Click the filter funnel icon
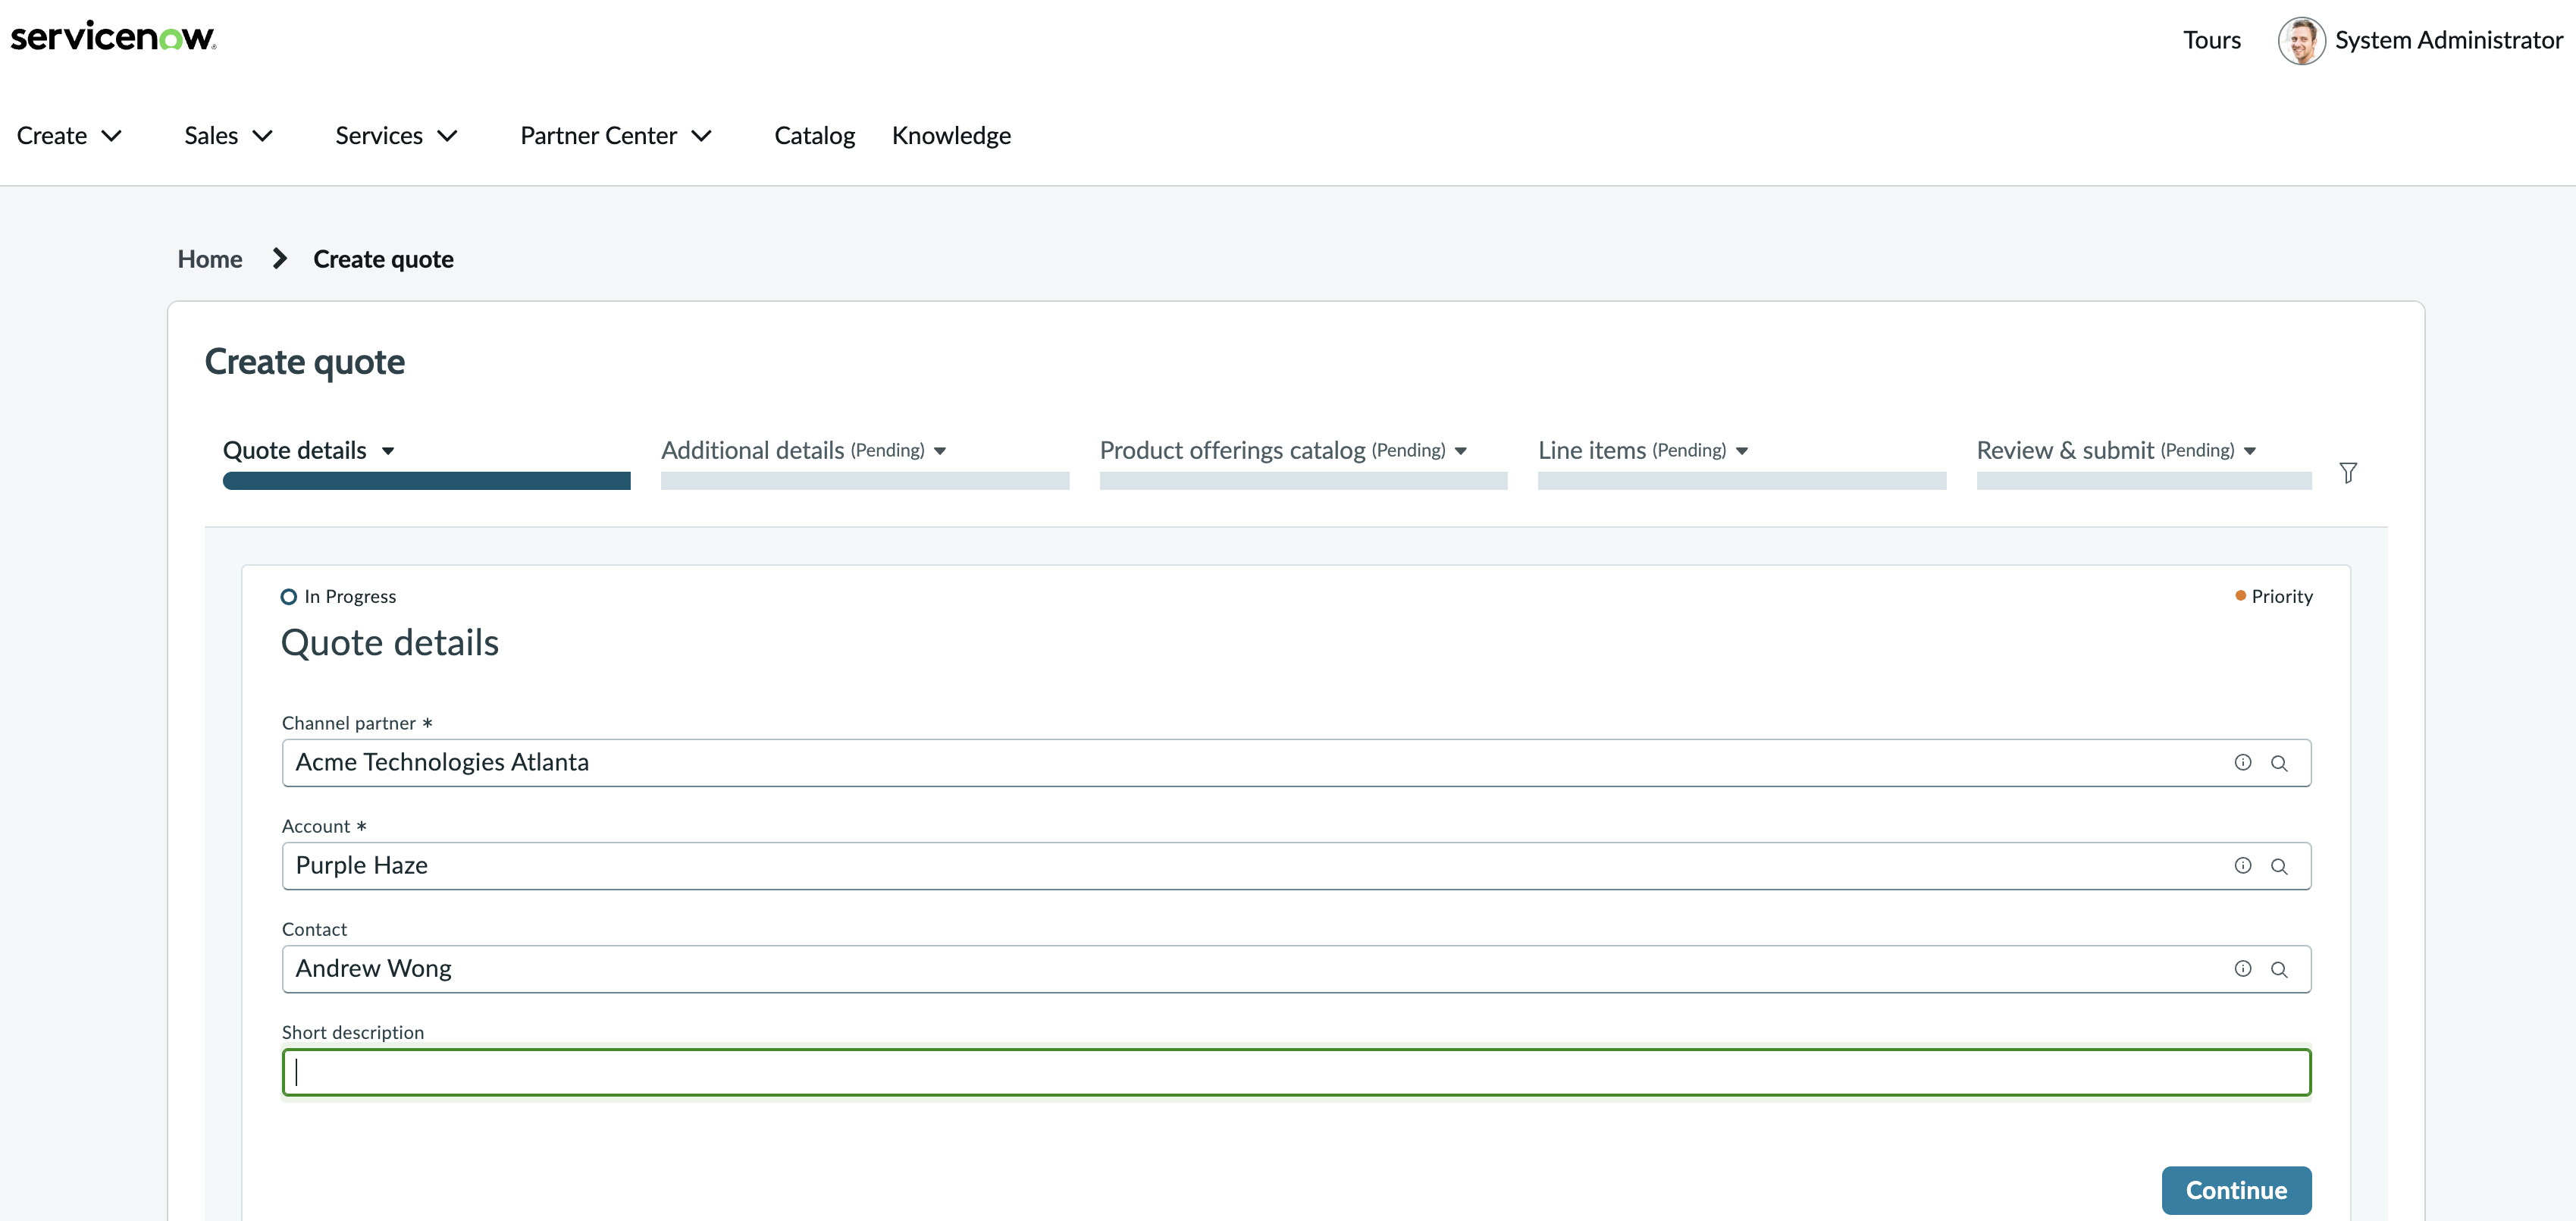This screenshot has height=1221, width=2576. tap(2348, 473)
